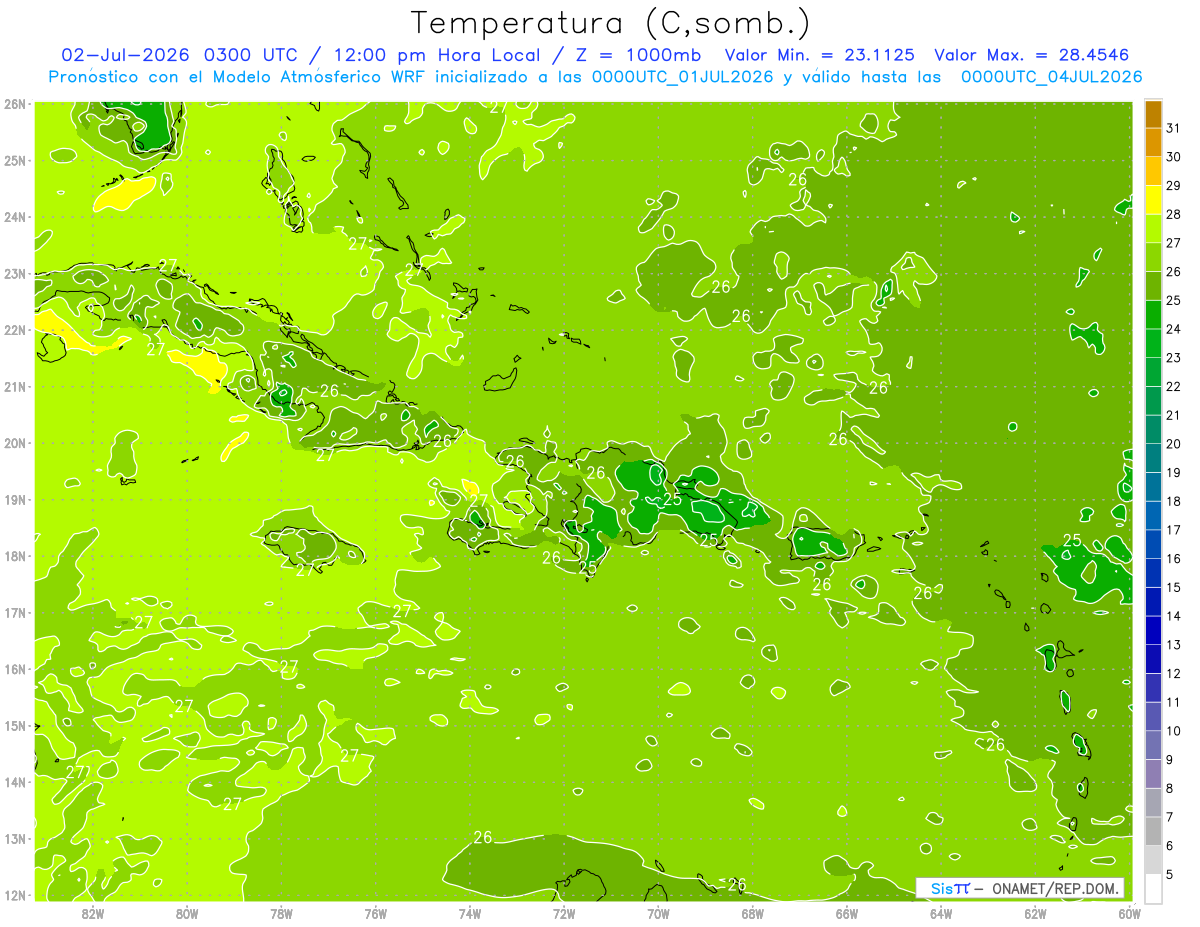This screenshot has height=927, width=1200.
Task: Click colorbar swatch between 23 and 24
Action: pos(1153,343)
